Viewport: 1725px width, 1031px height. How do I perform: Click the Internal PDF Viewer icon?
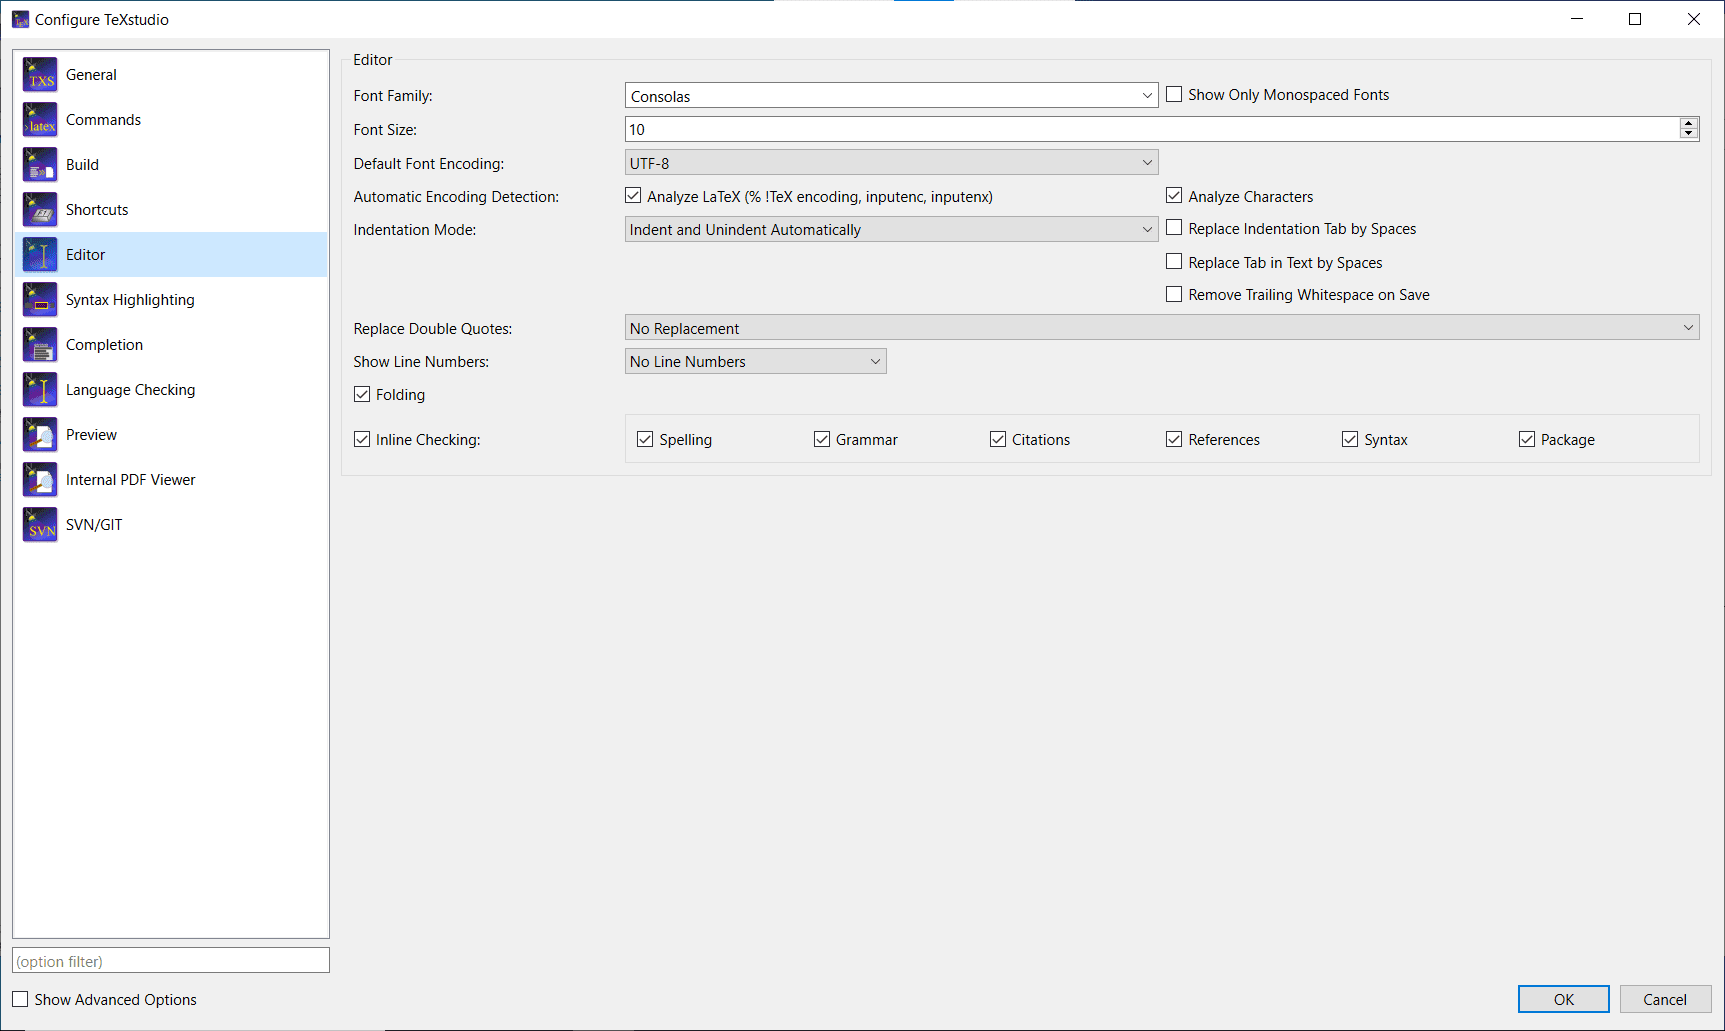[x=40, y=480]
